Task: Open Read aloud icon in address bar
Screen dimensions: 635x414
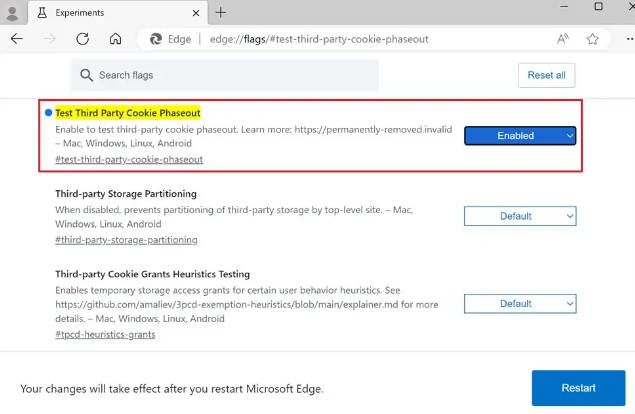Action: coord(563,39)
